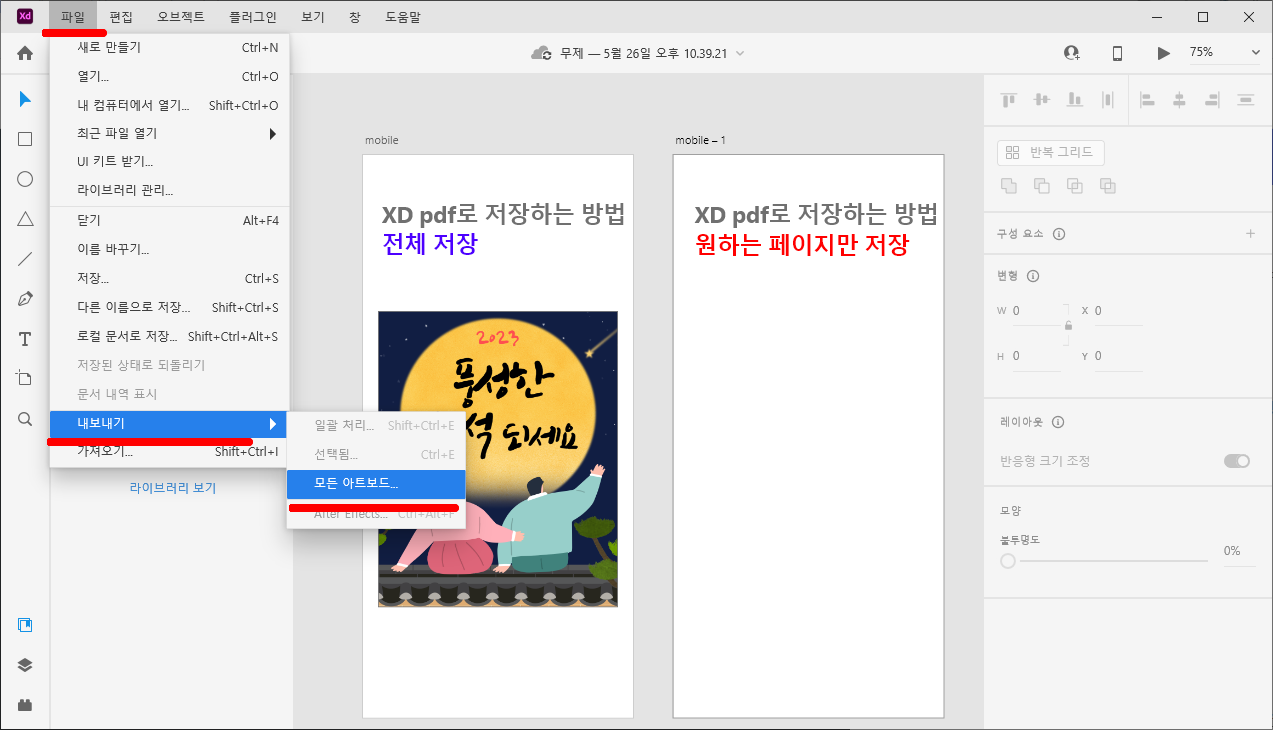
Task: Toggle the W/H aspect ratio lock
Action: coord(1067,327)
